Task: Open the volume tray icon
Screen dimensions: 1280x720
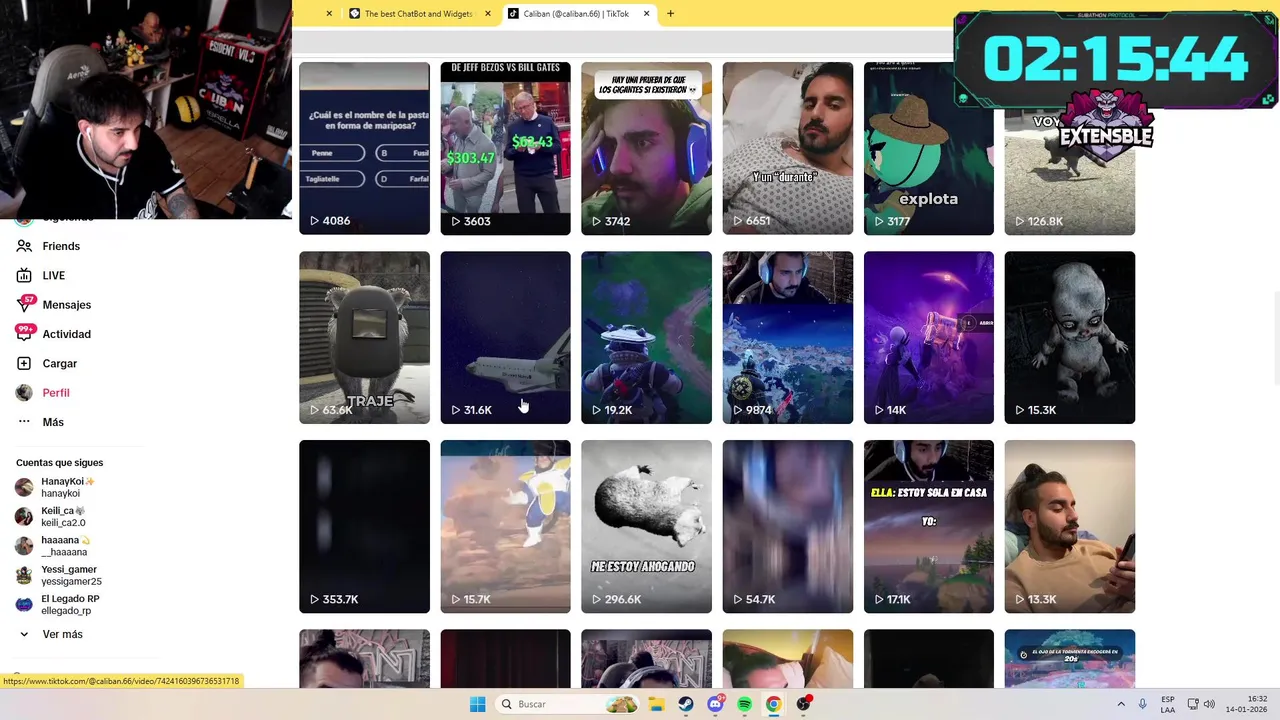Action: point(1209,704)
